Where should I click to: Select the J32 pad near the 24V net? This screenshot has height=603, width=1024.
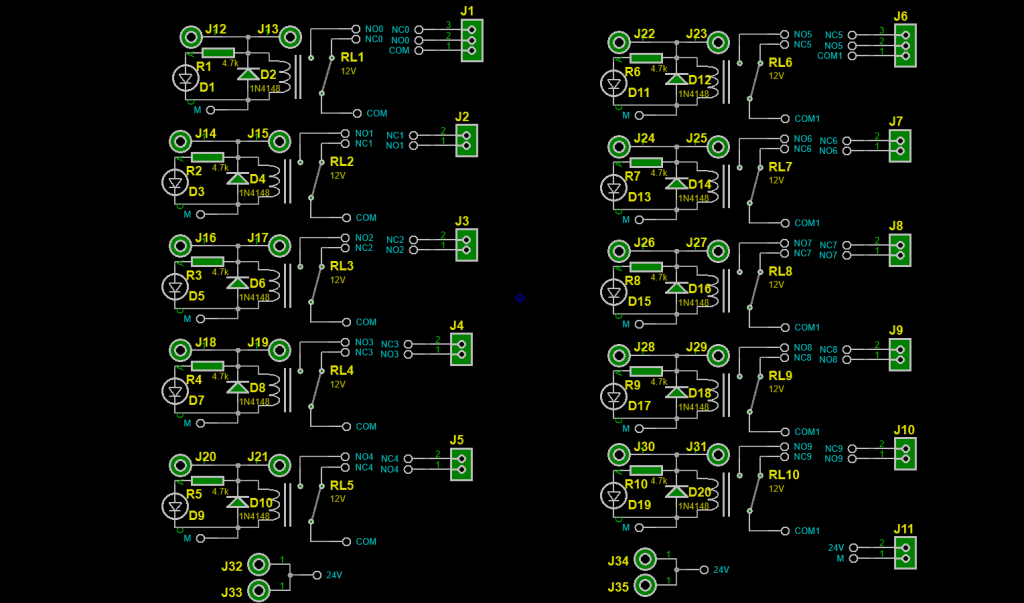[260, 563]
